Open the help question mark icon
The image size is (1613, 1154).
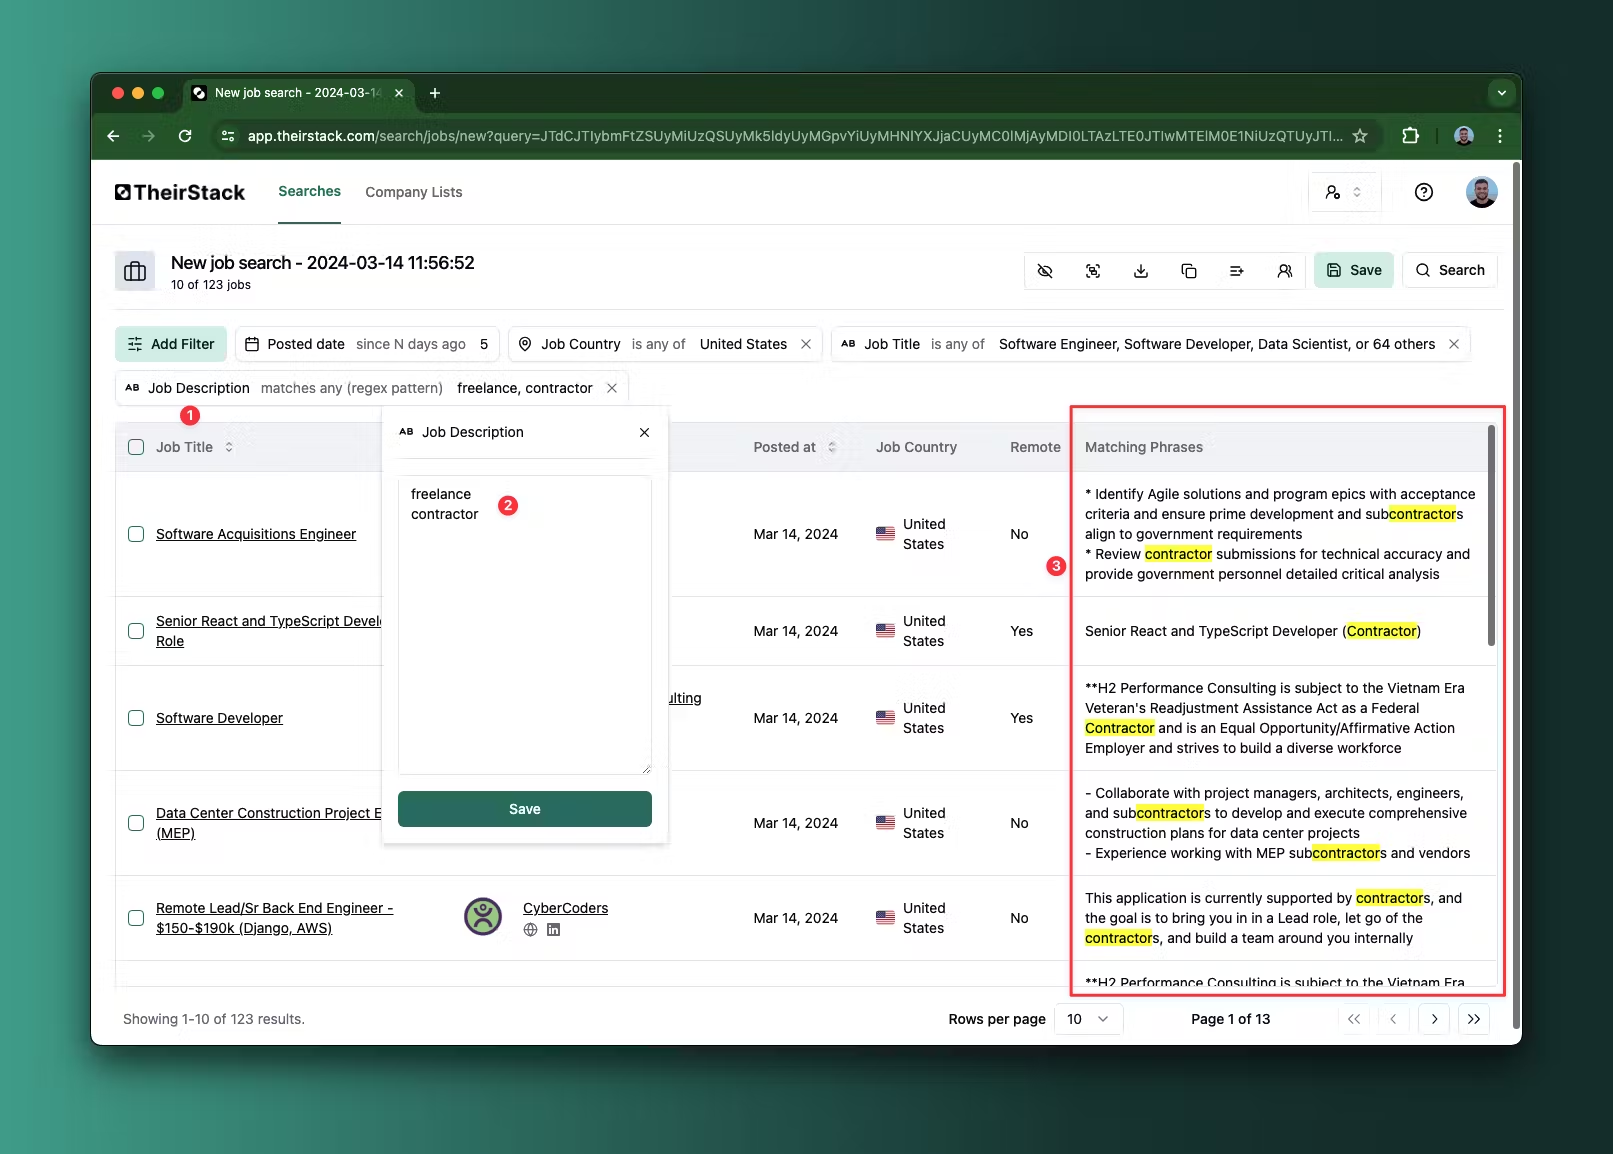(1424, 192)
